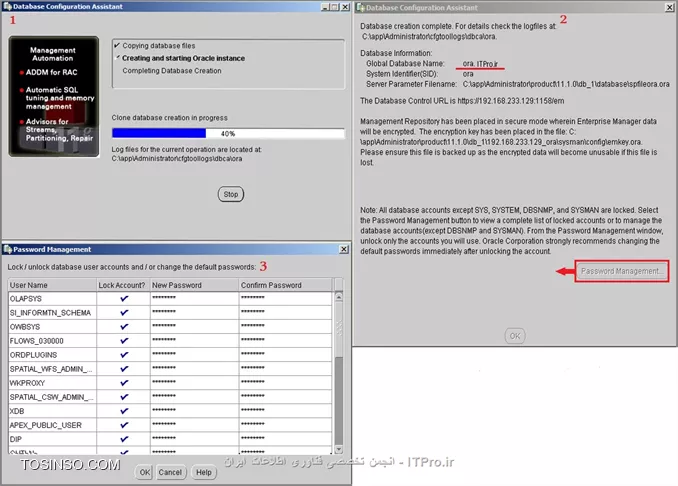The width and height of the screenshot is (678, 486).
Task: Select the WKPROXY user name cell
Action: coord(52,383)
